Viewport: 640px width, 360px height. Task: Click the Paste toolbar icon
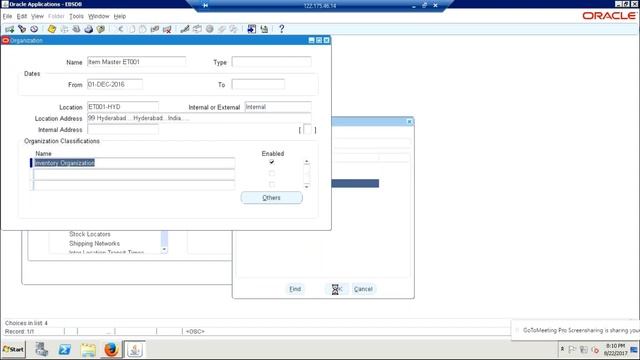click(142, 29)
